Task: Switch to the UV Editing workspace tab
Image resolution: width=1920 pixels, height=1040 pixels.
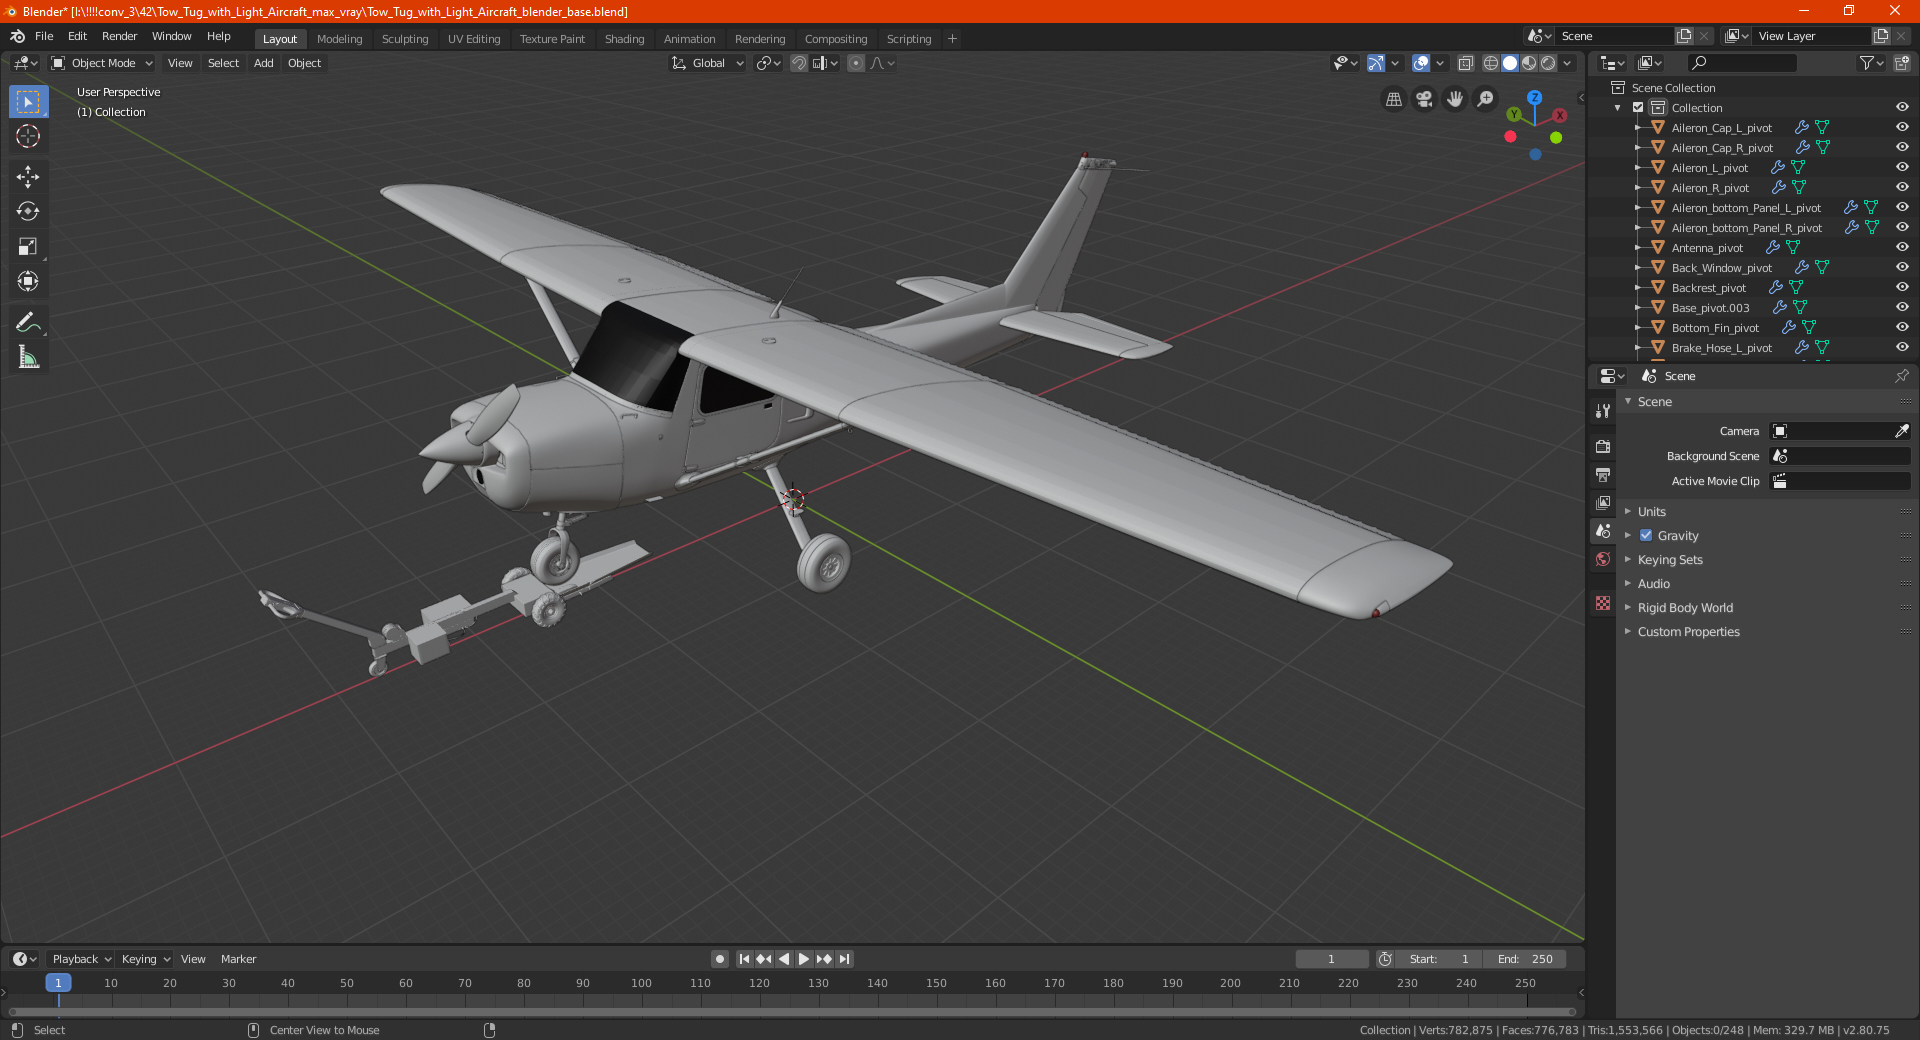Action: coord(473,39)
